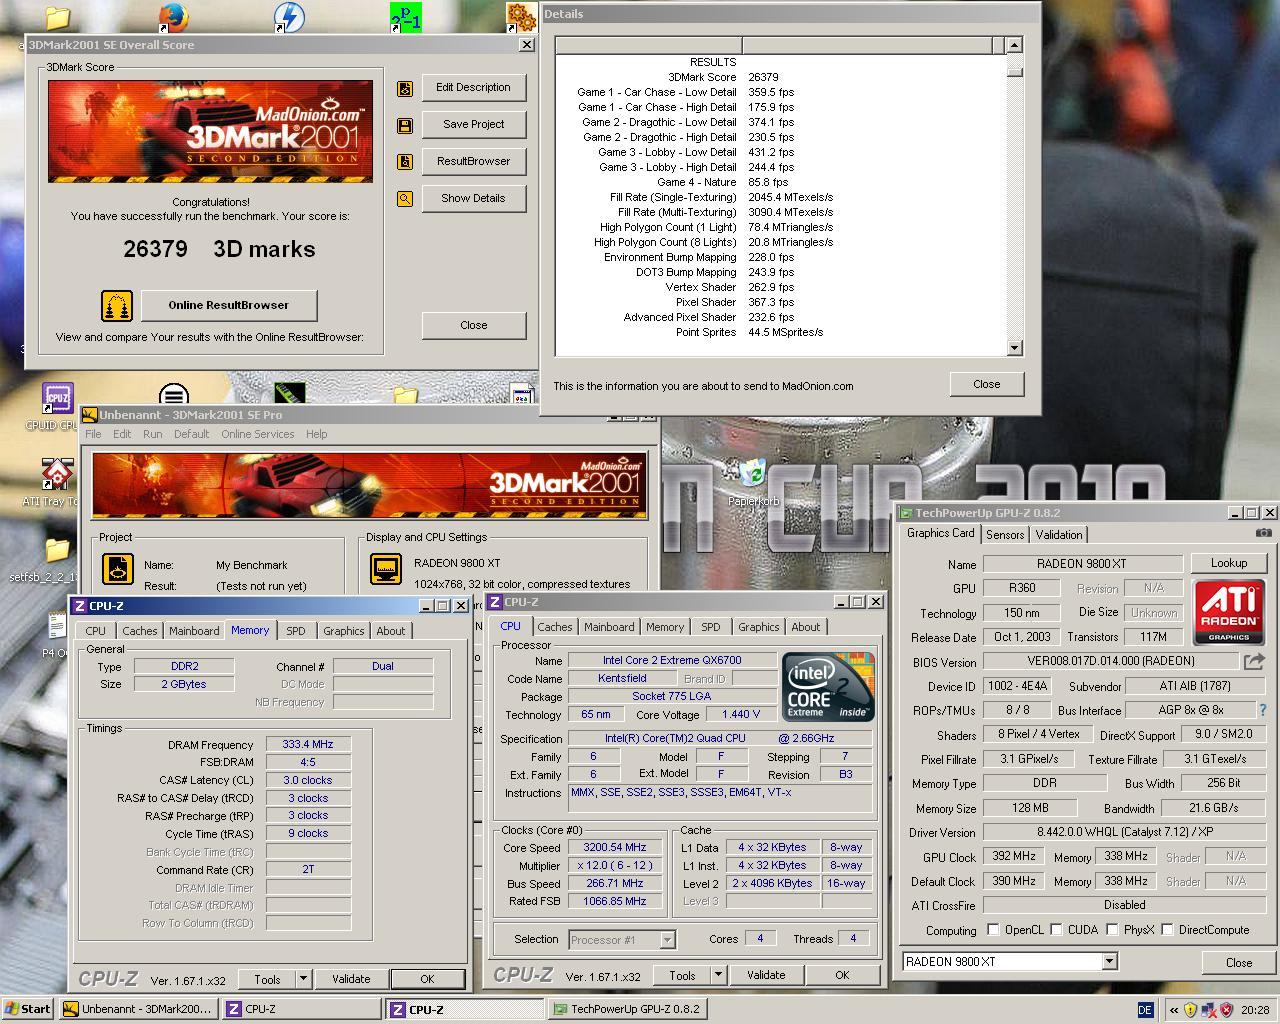Expand hidden tray icons chevron
This screenshot has width=1280, height=1024.
[x=1173, y=1010]
